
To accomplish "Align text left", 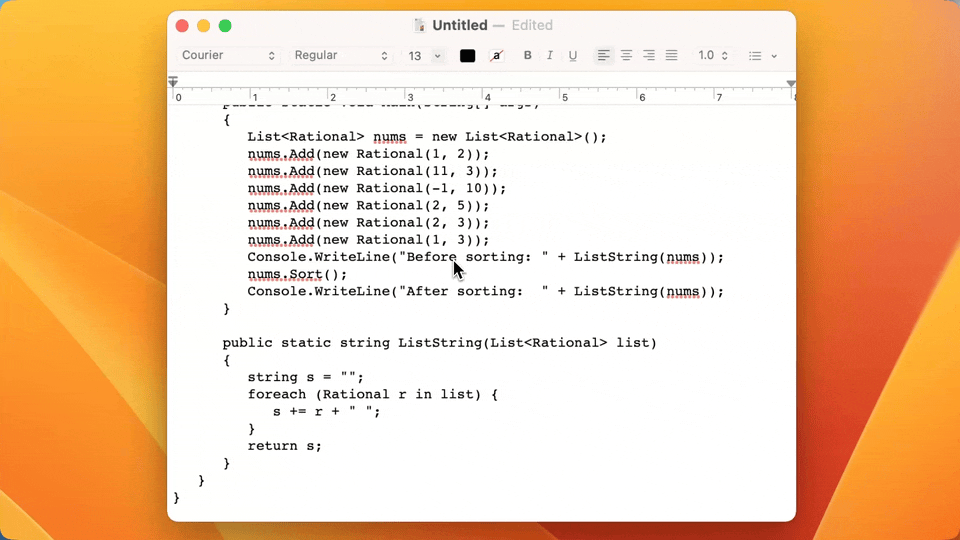I will point(603,56).
